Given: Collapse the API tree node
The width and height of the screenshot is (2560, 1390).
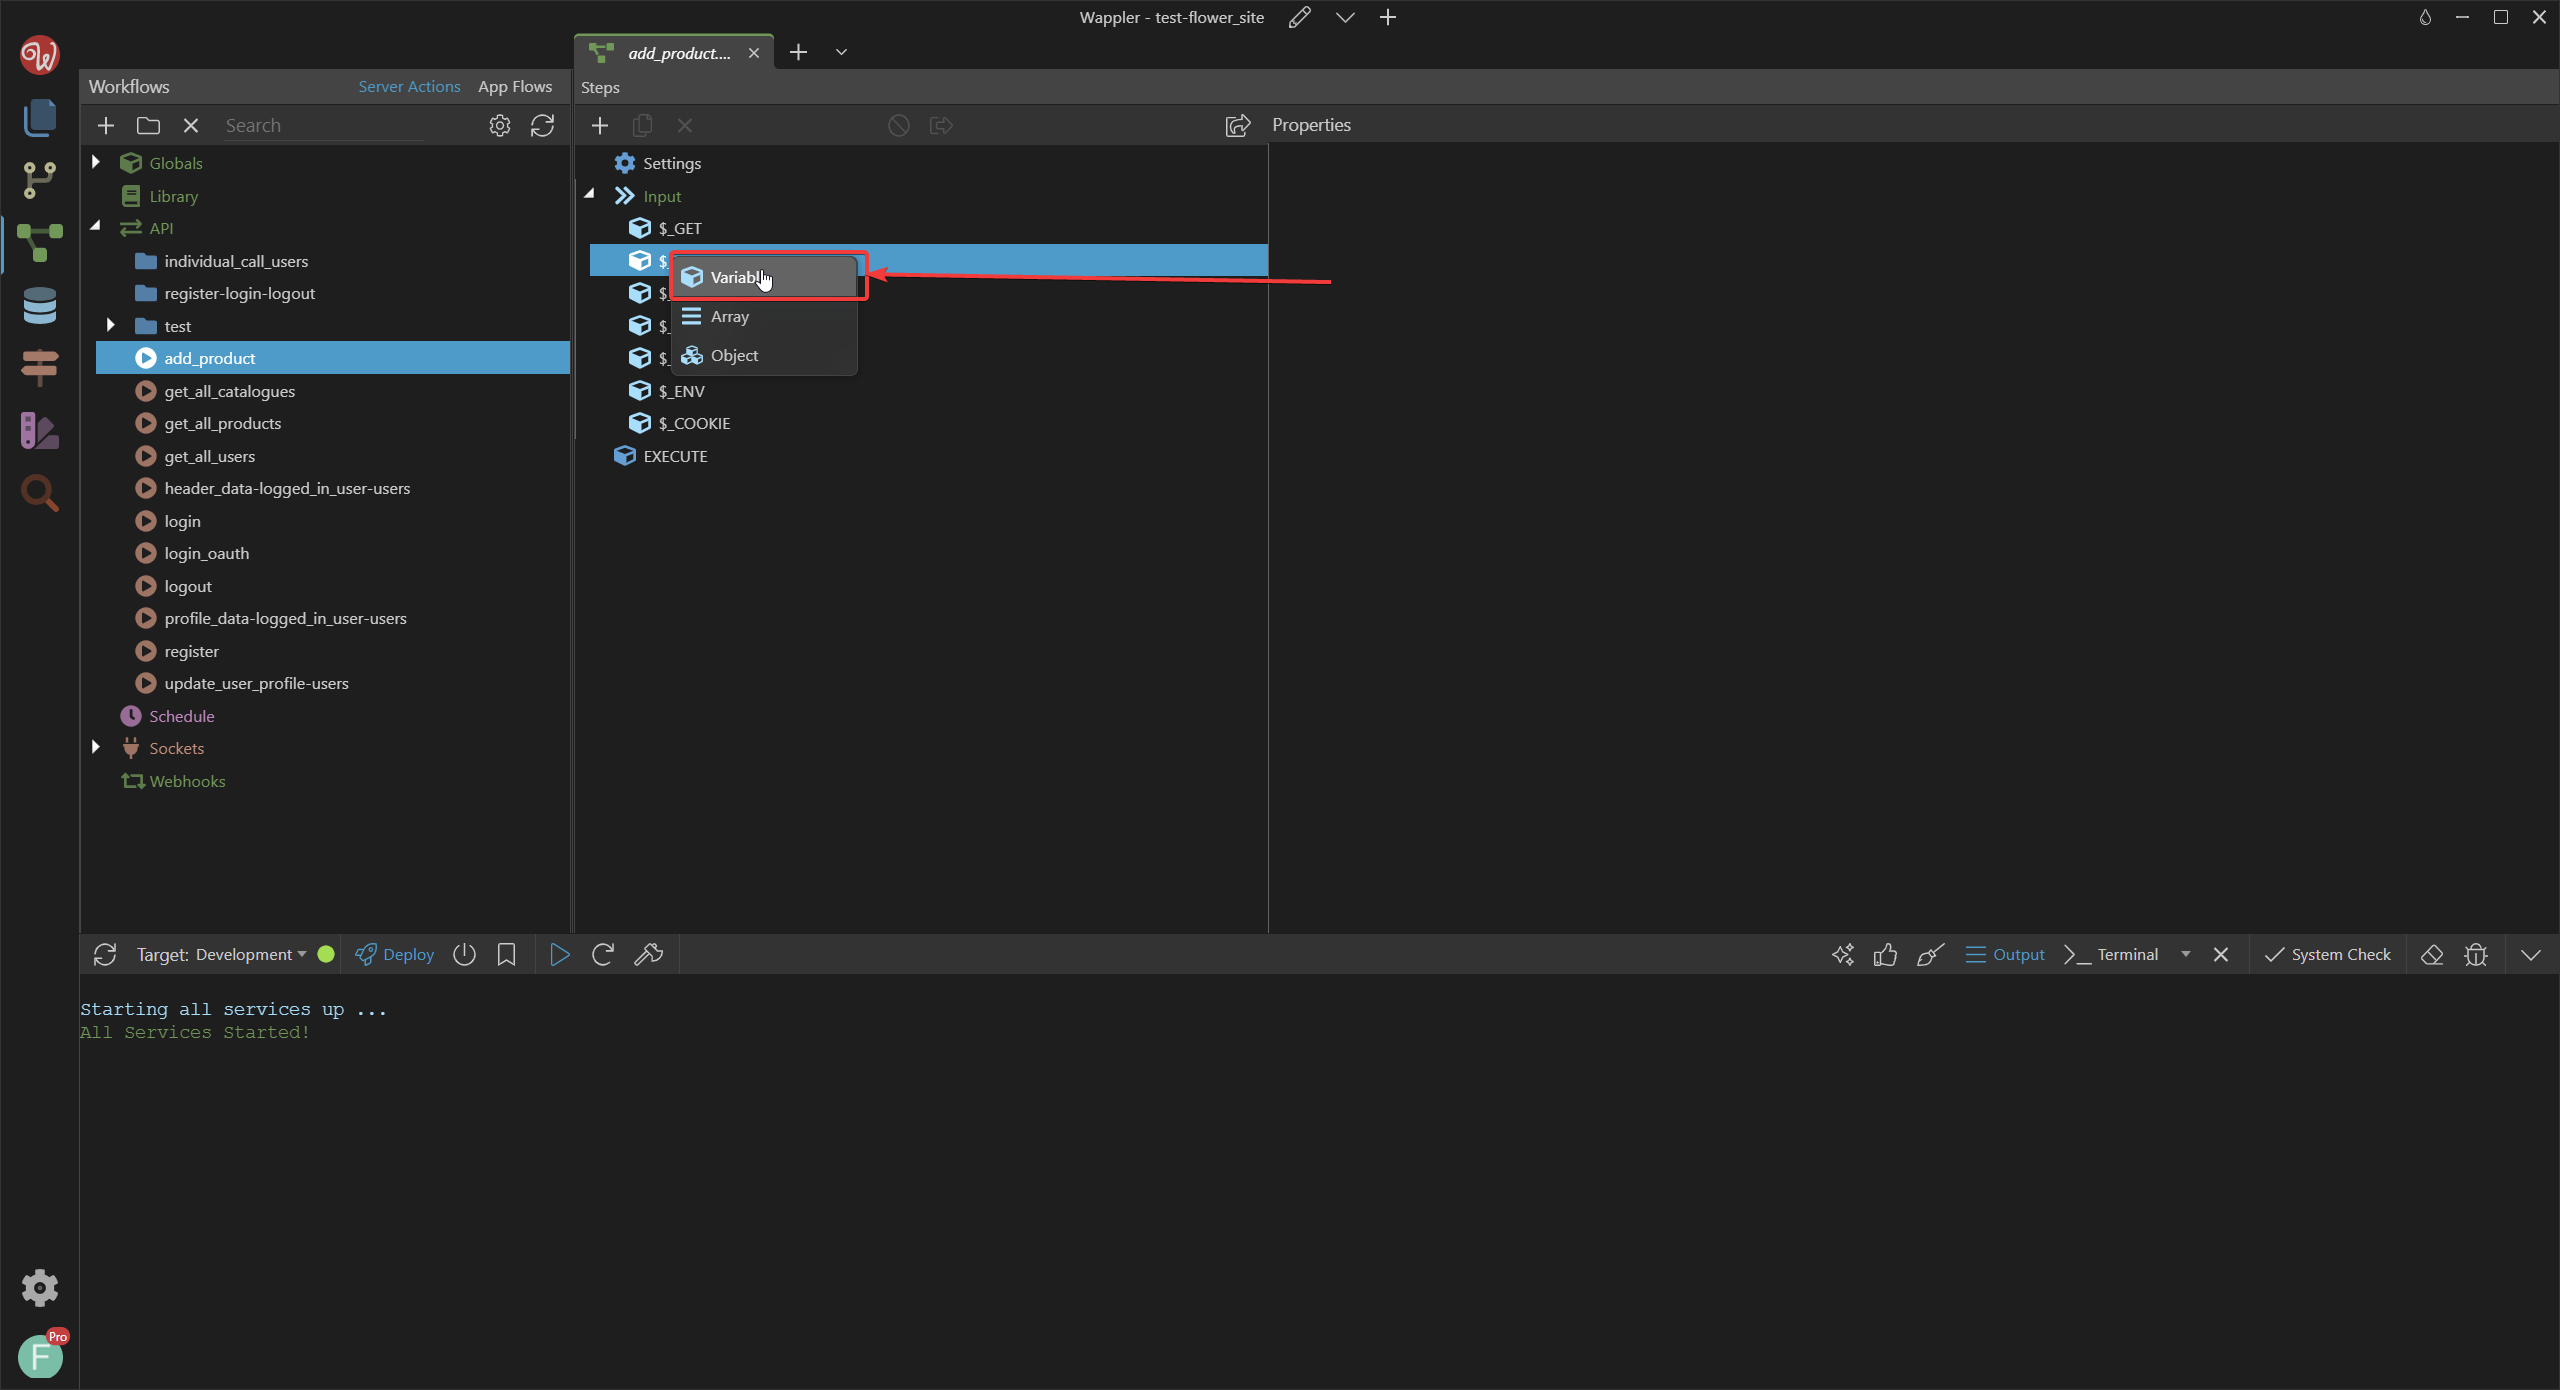Looking at the screenshot, I should [x=96, y=227].
